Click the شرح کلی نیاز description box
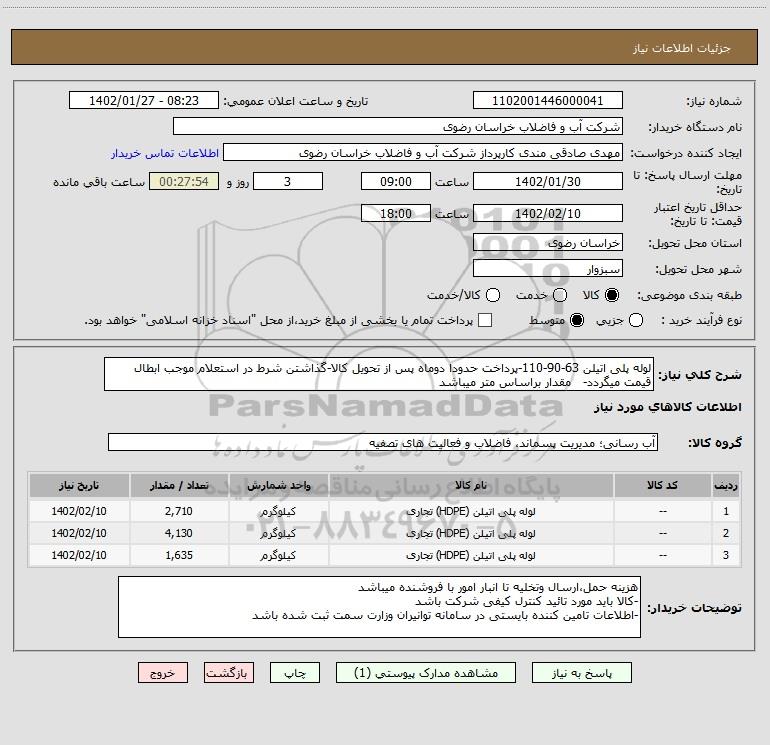 tap(379, 374)
